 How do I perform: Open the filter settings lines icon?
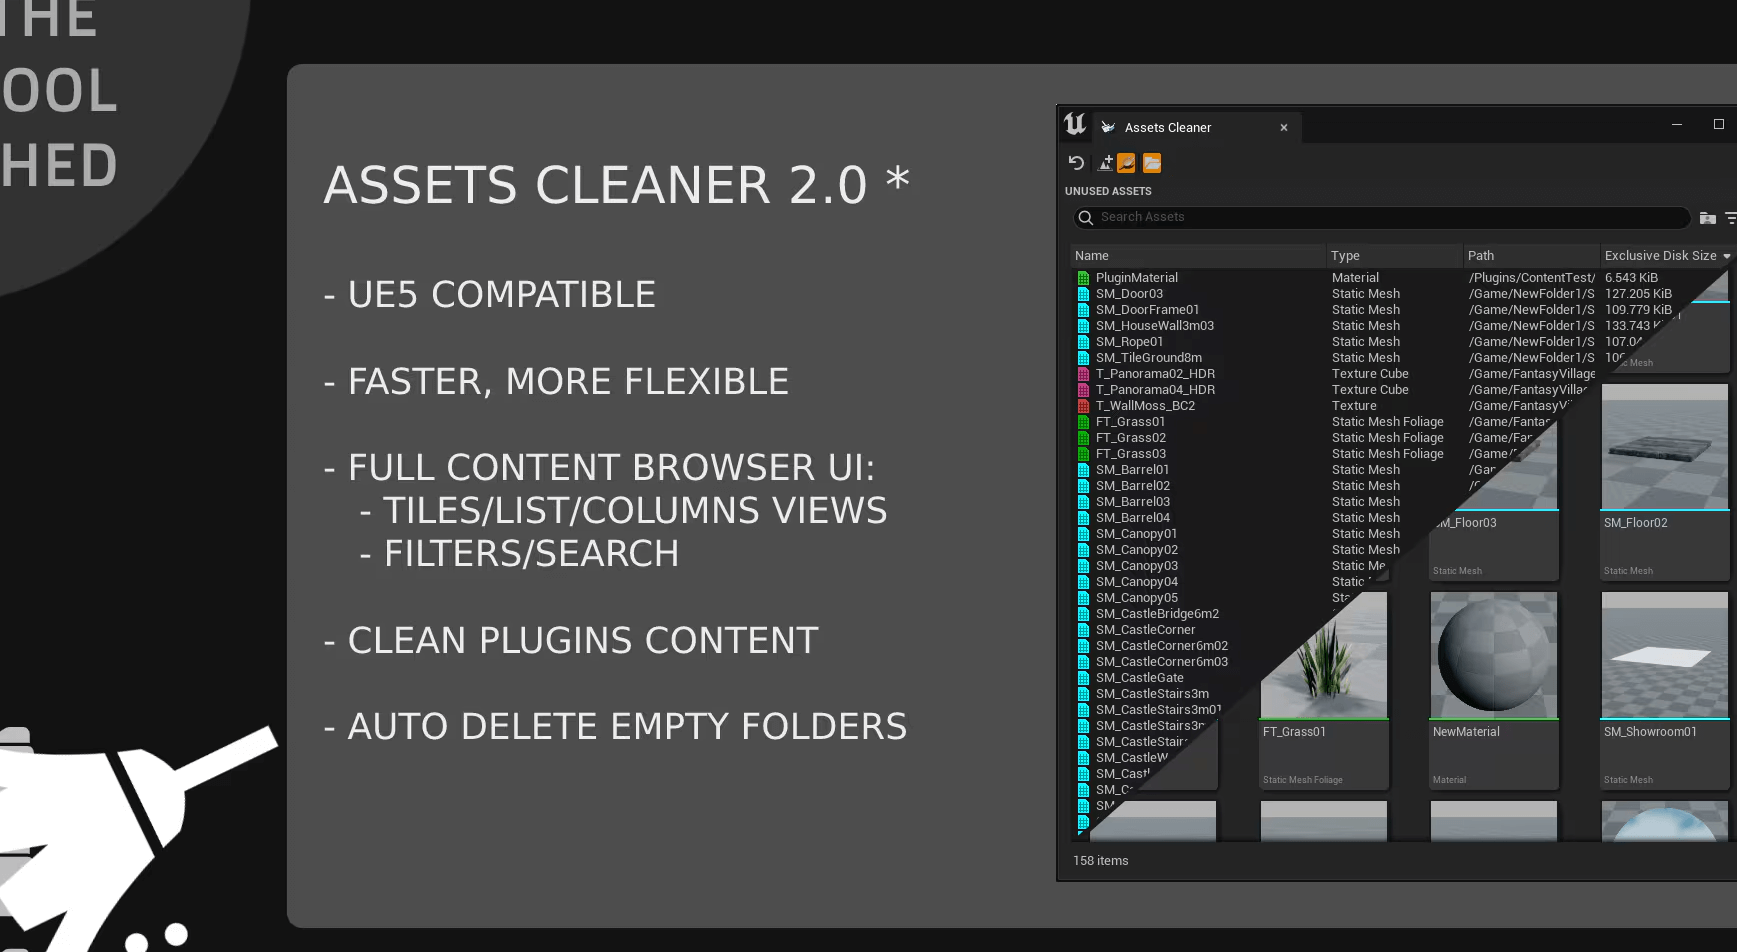tap(1730, 217)
